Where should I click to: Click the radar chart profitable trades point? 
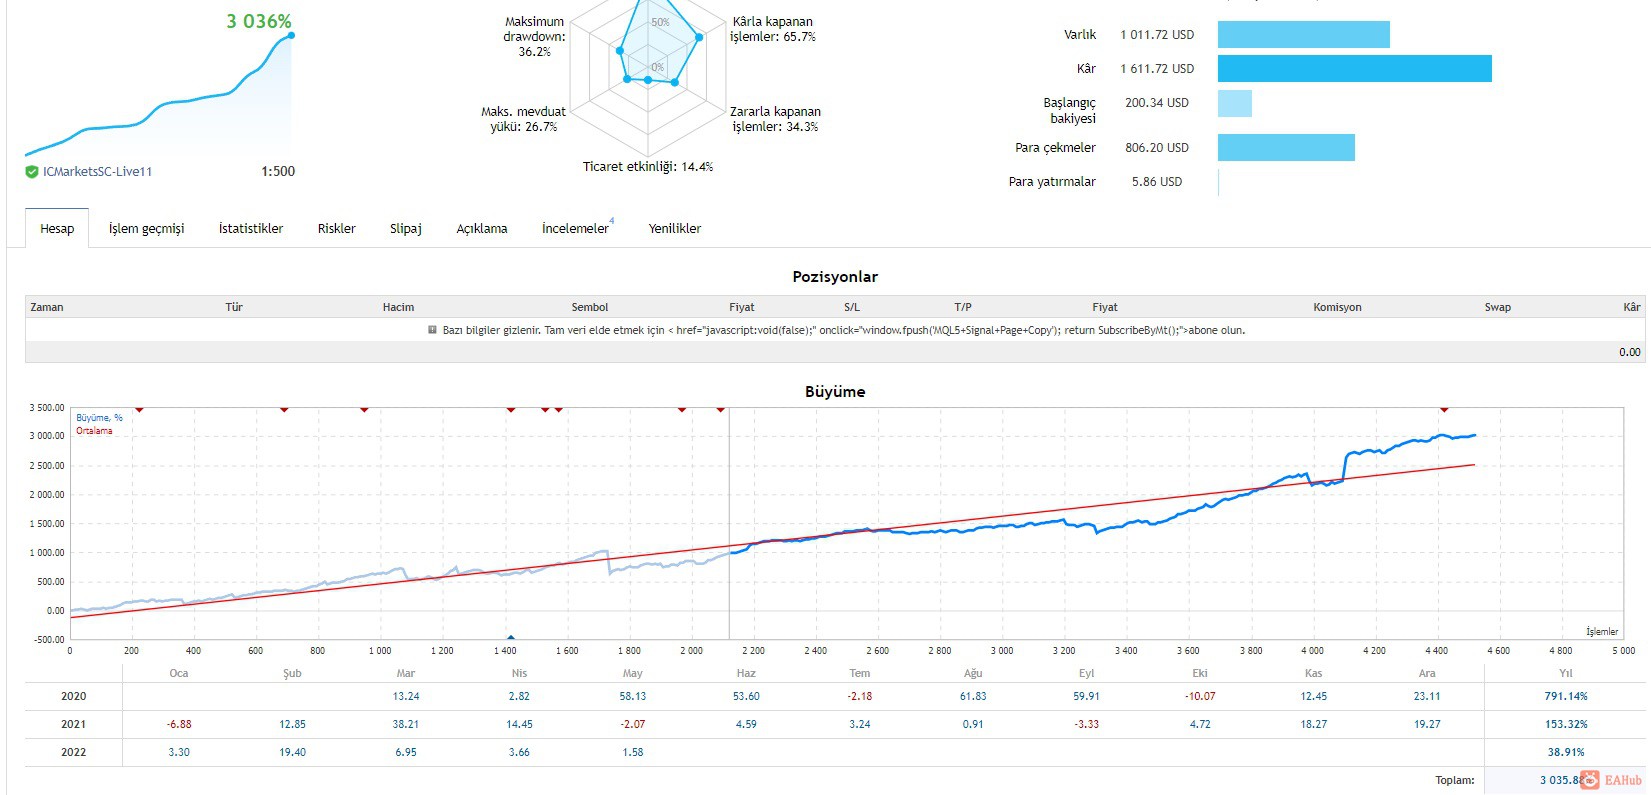click(x=699, y=37)
